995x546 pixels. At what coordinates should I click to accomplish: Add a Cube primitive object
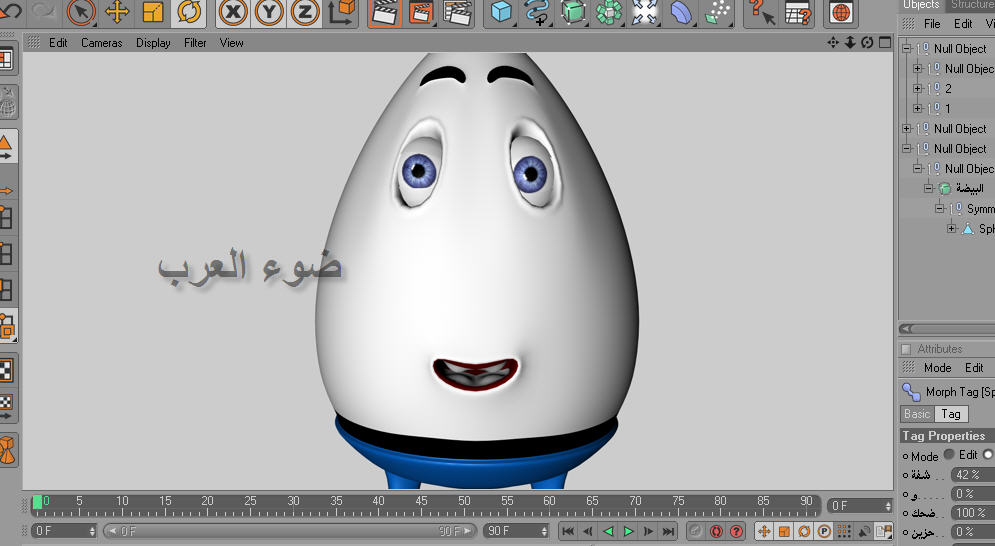501,12
